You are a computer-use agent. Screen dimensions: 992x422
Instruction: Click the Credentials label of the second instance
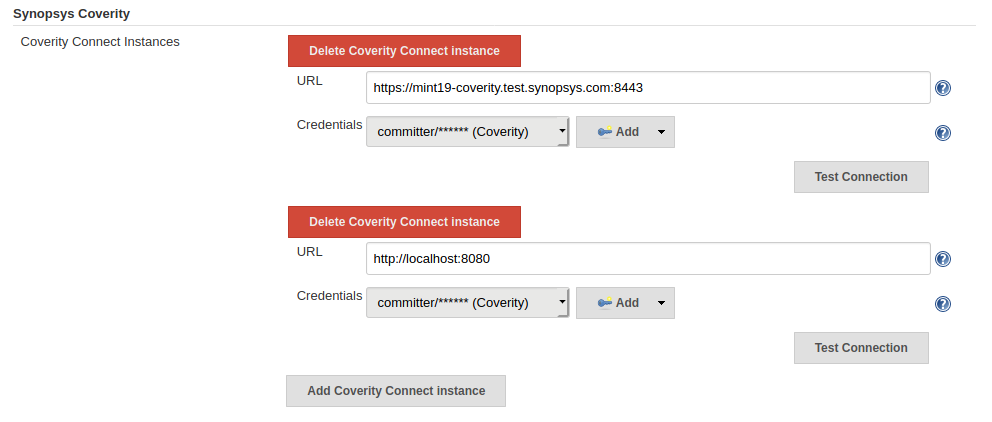point(330,295)
